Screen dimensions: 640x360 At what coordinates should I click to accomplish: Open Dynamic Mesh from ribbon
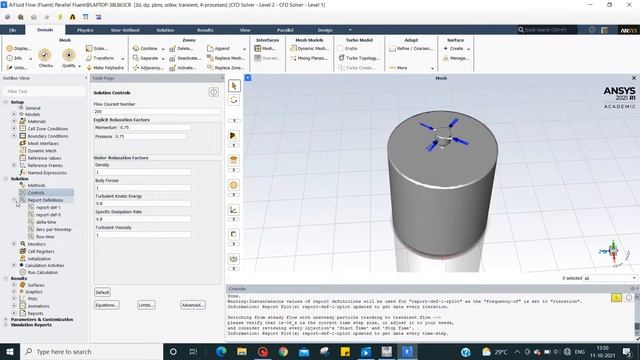click(x=309, y=48)
